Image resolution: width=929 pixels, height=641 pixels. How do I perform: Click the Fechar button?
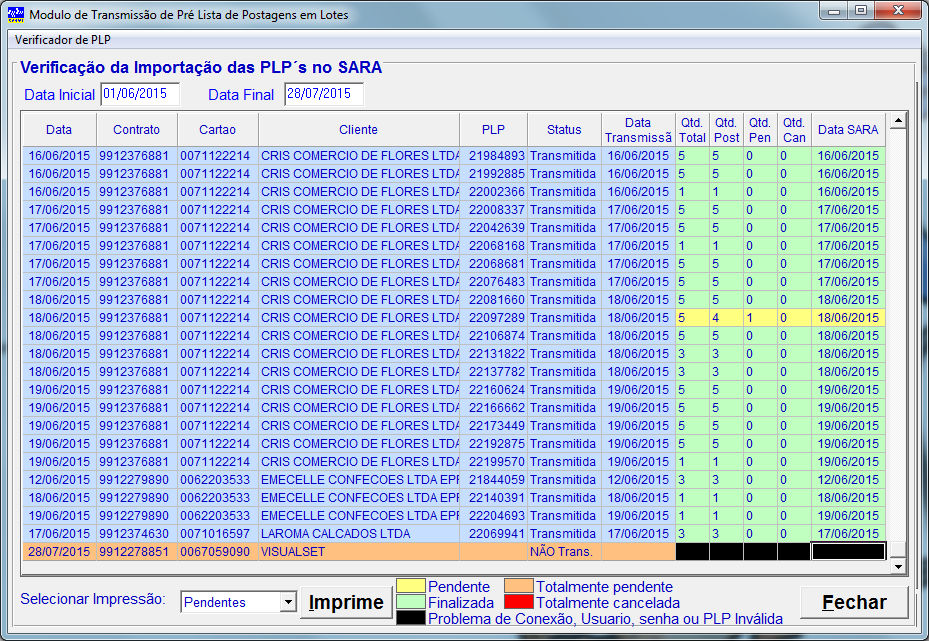click(x=854, y=602)
